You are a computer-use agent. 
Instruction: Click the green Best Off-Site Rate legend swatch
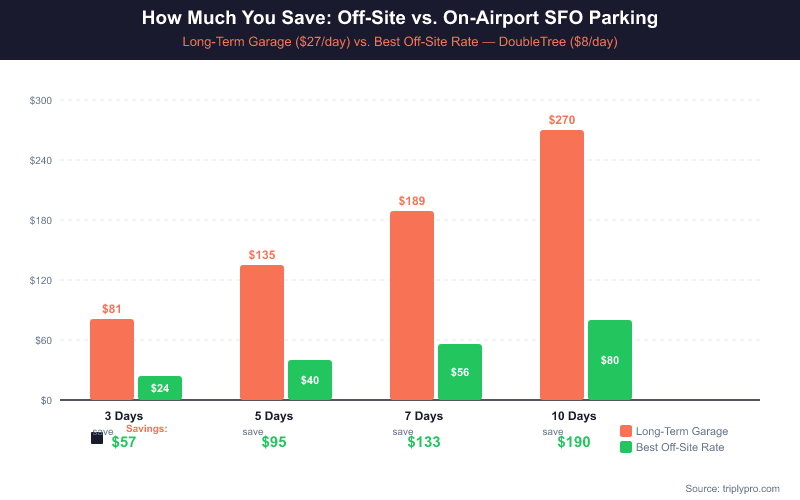tap(626, 447)
